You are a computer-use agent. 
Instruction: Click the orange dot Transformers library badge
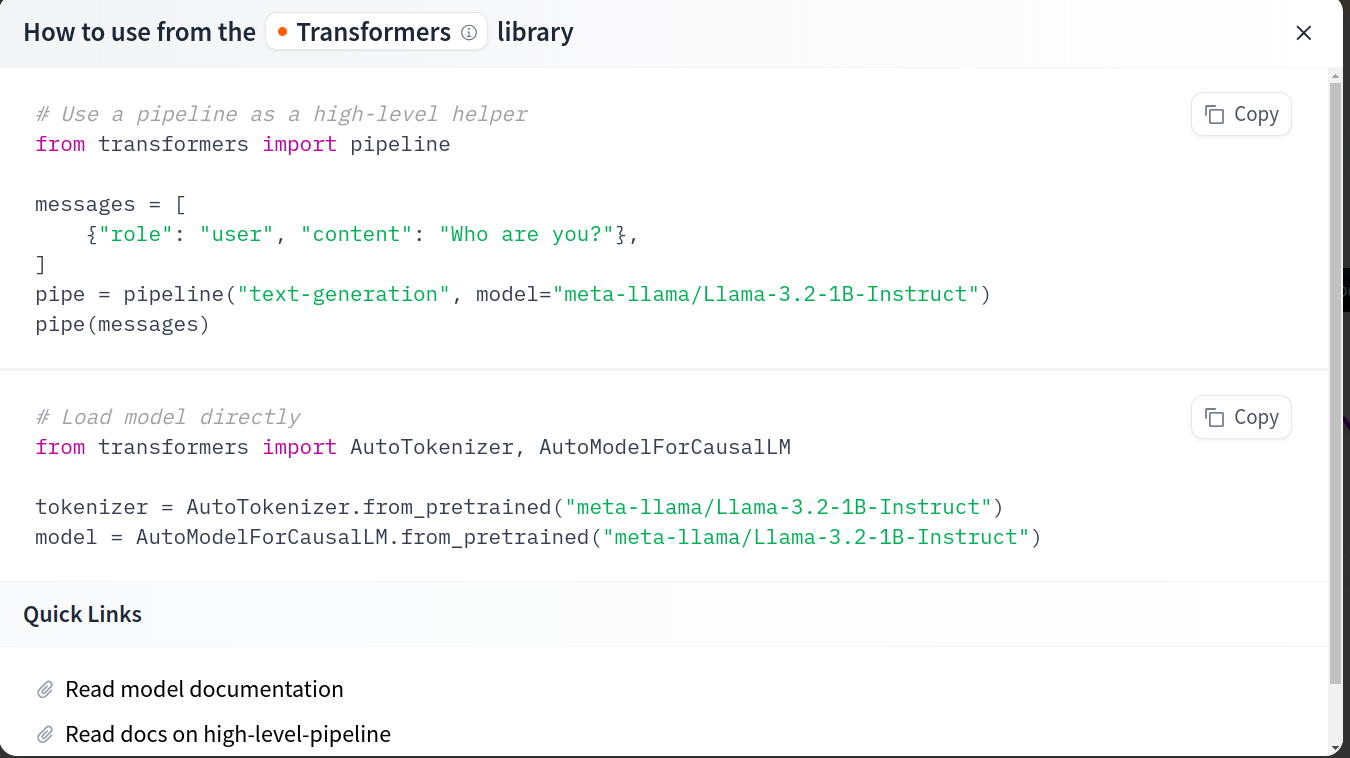point(377,32)
